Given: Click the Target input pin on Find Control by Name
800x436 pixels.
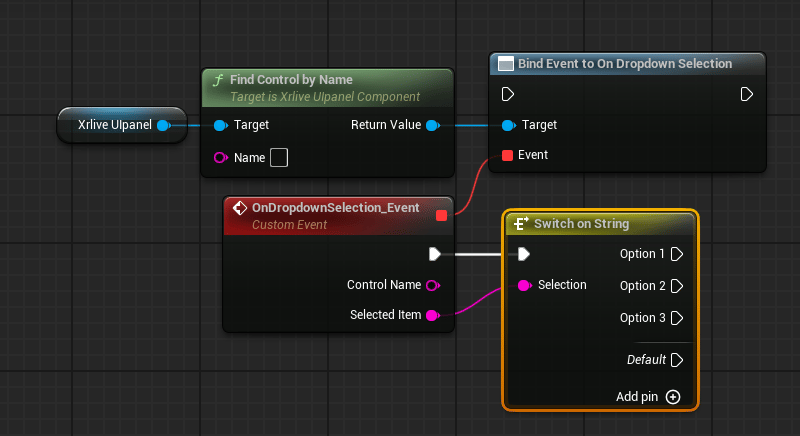Looking at the screenshot, I should [220, 125].
